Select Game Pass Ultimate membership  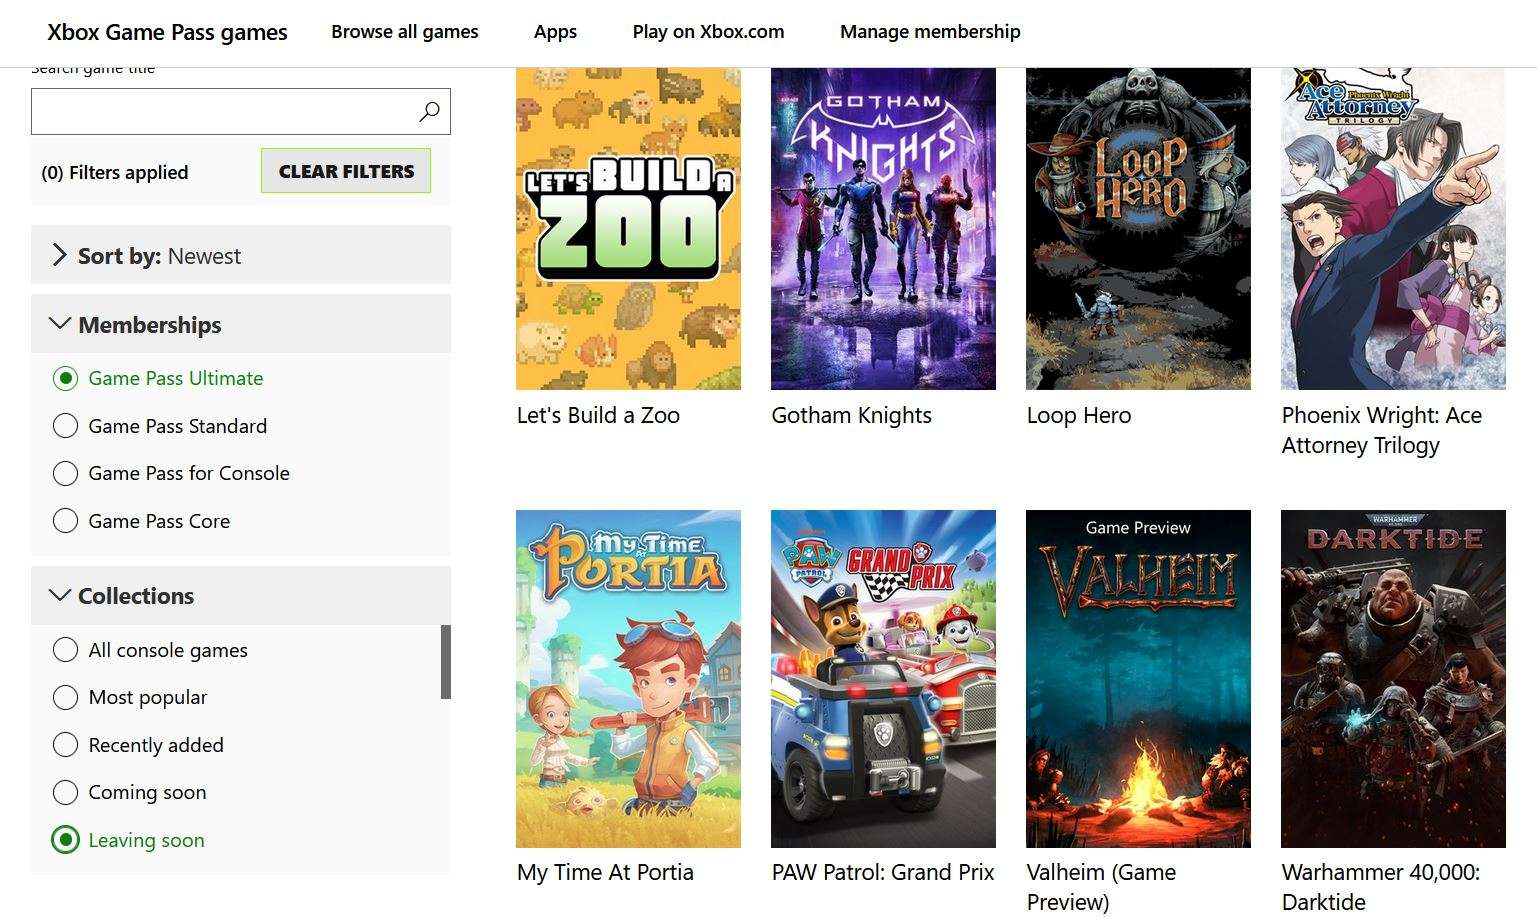coord(65,378)
